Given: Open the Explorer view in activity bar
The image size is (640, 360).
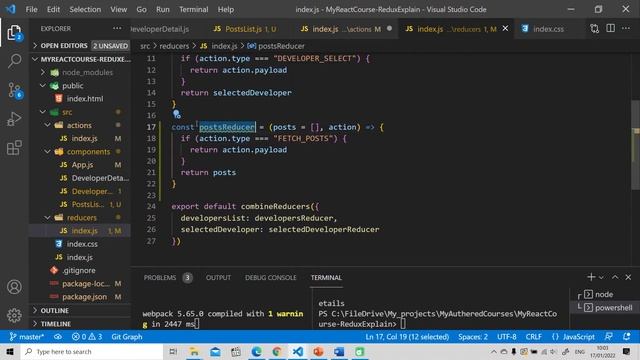Looking at the screenshot, I should [14, 33].
